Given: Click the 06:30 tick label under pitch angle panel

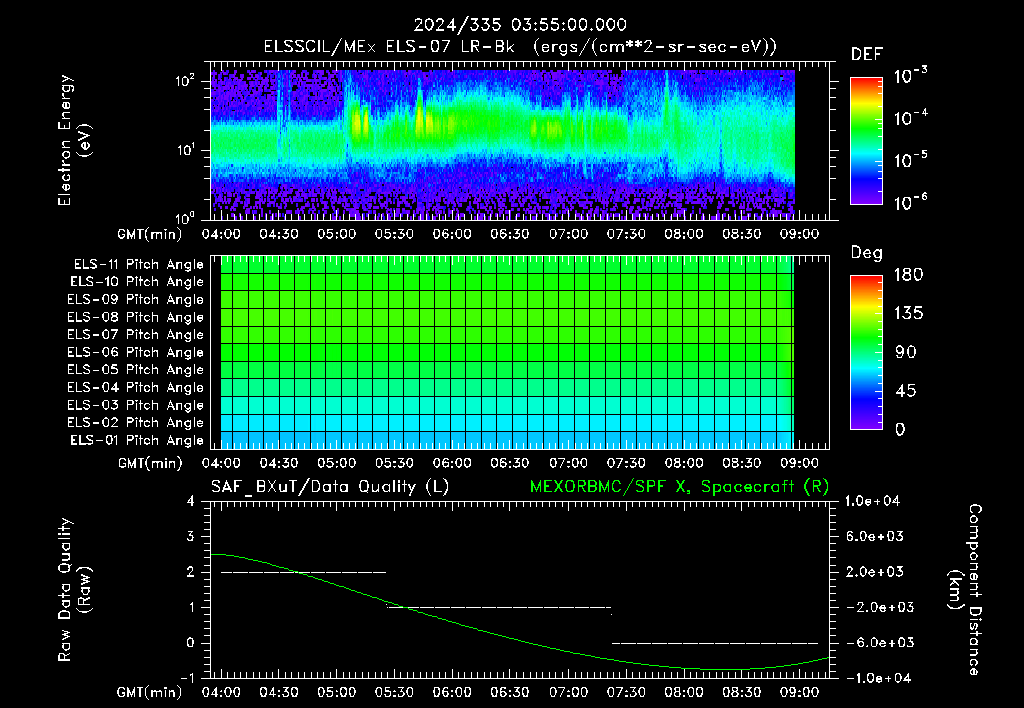Looking at the screenshot, I should click(510, 463).
